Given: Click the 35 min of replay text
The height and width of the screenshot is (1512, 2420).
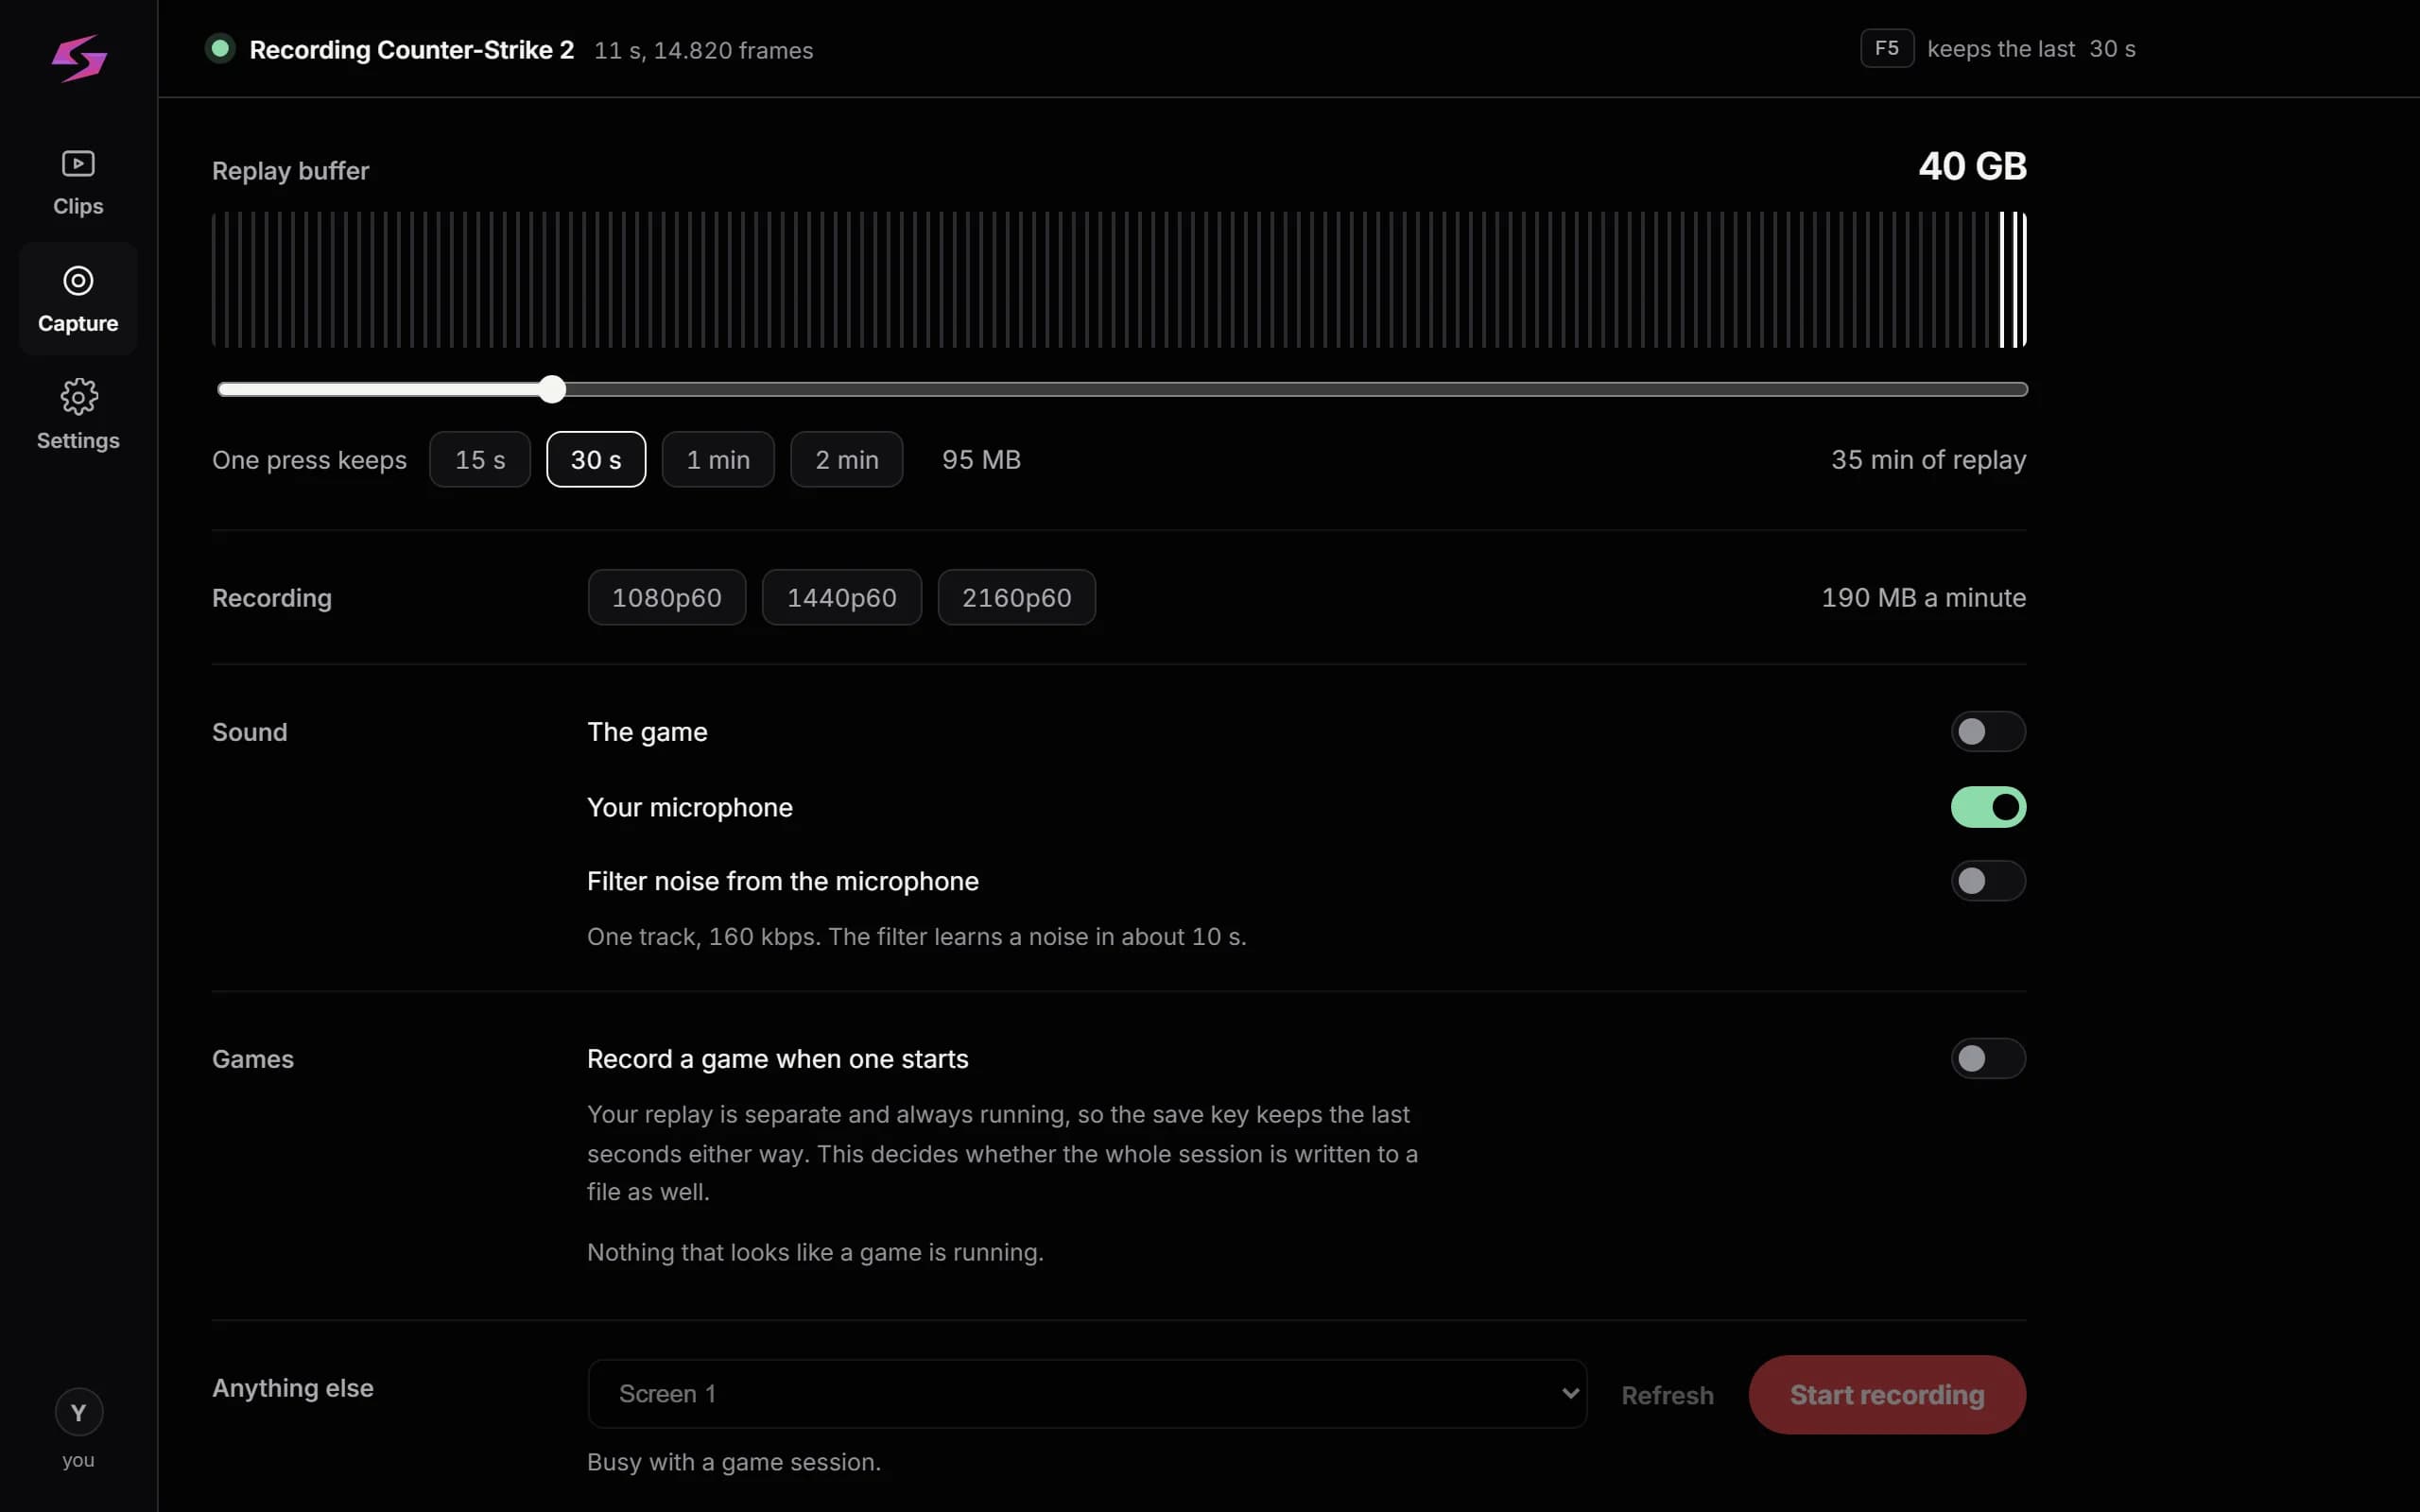Looking at the screenshot, I should 1928,460.
